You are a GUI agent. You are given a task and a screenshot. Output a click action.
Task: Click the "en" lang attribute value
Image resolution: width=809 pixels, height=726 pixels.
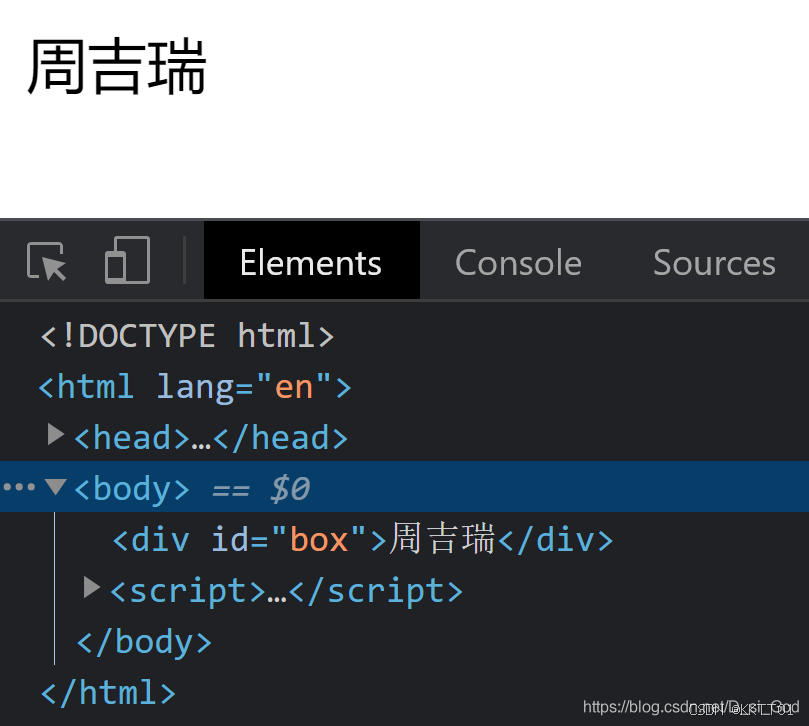(294, 386)
